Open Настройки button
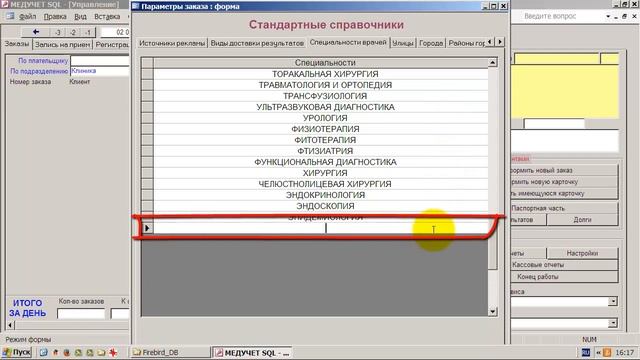The image size is (640, 360). tap(582, 253)
